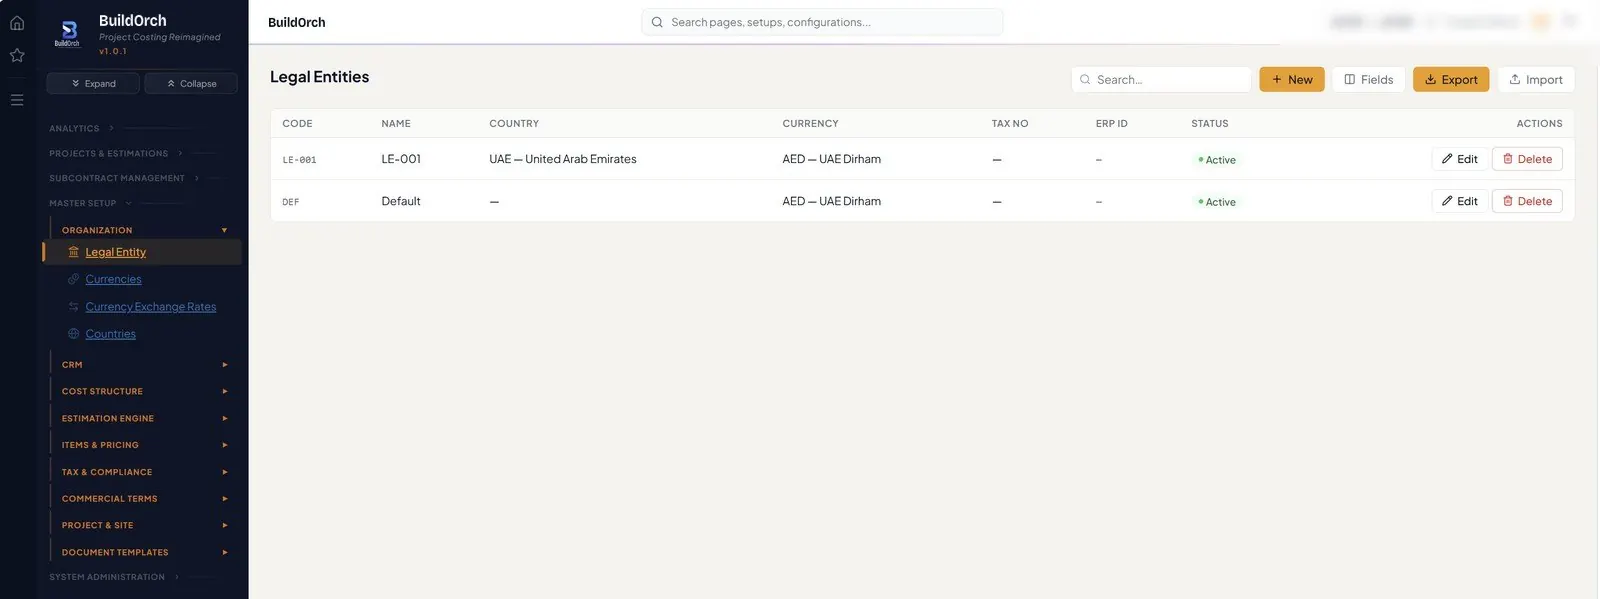This screenshot has width=1600, height=599.
Task: Edit the Default legal entity
Action: pos(1460,201)
